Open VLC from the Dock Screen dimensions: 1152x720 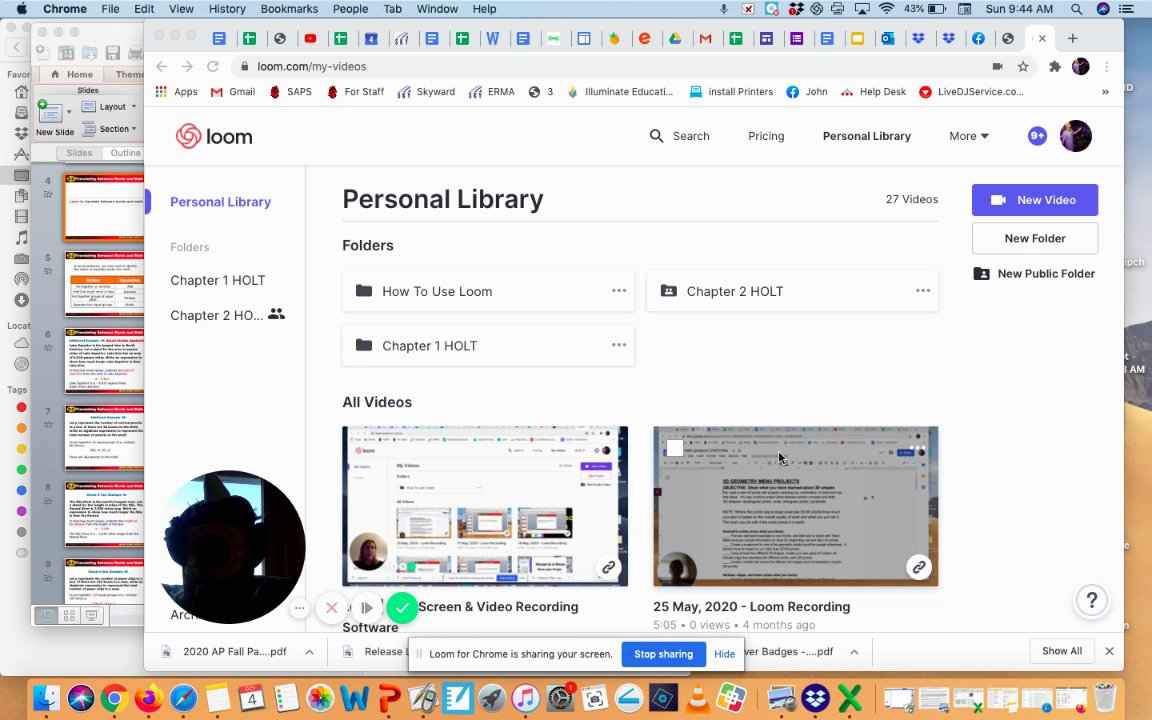697,697
